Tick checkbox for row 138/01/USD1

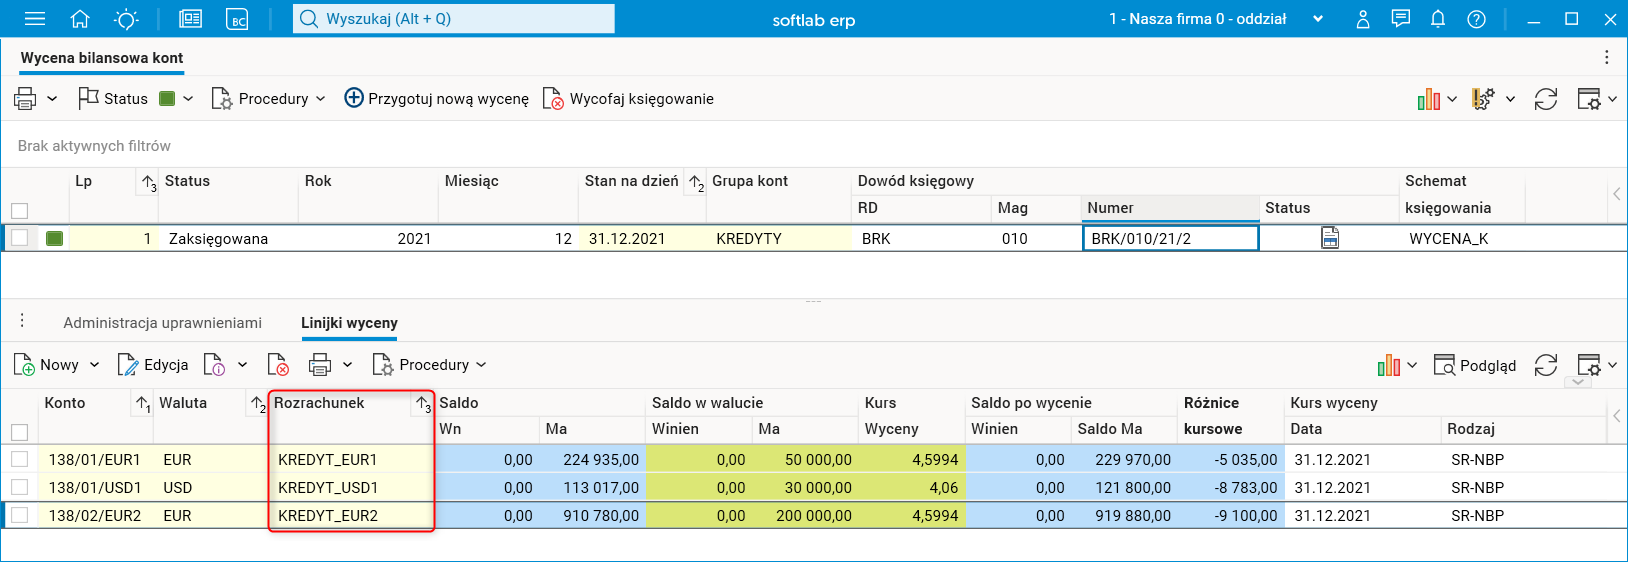pos(20,487)
